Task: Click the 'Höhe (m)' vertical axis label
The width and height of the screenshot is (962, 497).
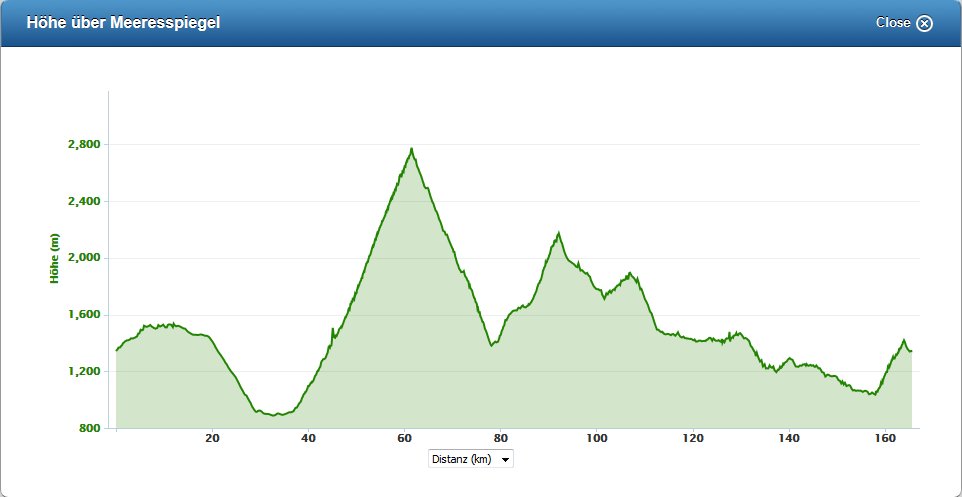Action: [56, 258]
